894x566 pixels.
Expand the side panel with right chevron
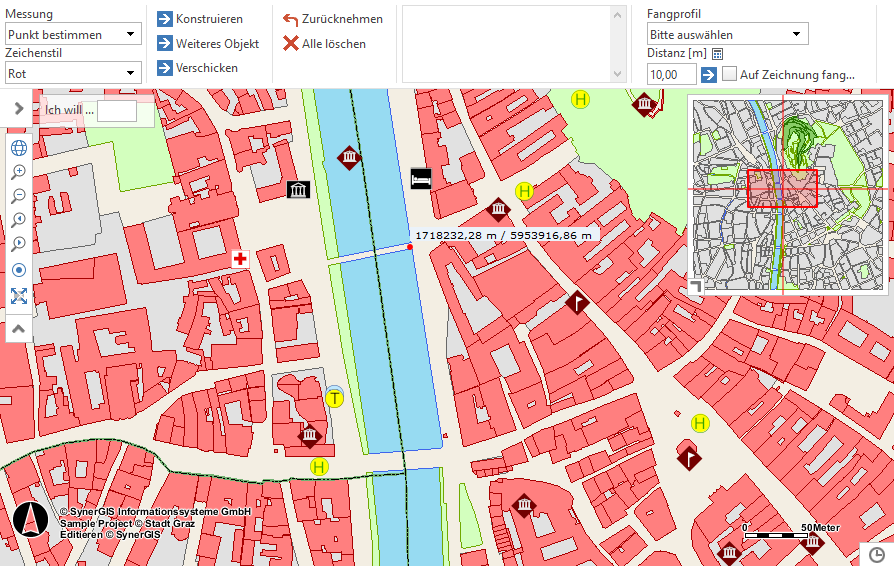(18, 108)
